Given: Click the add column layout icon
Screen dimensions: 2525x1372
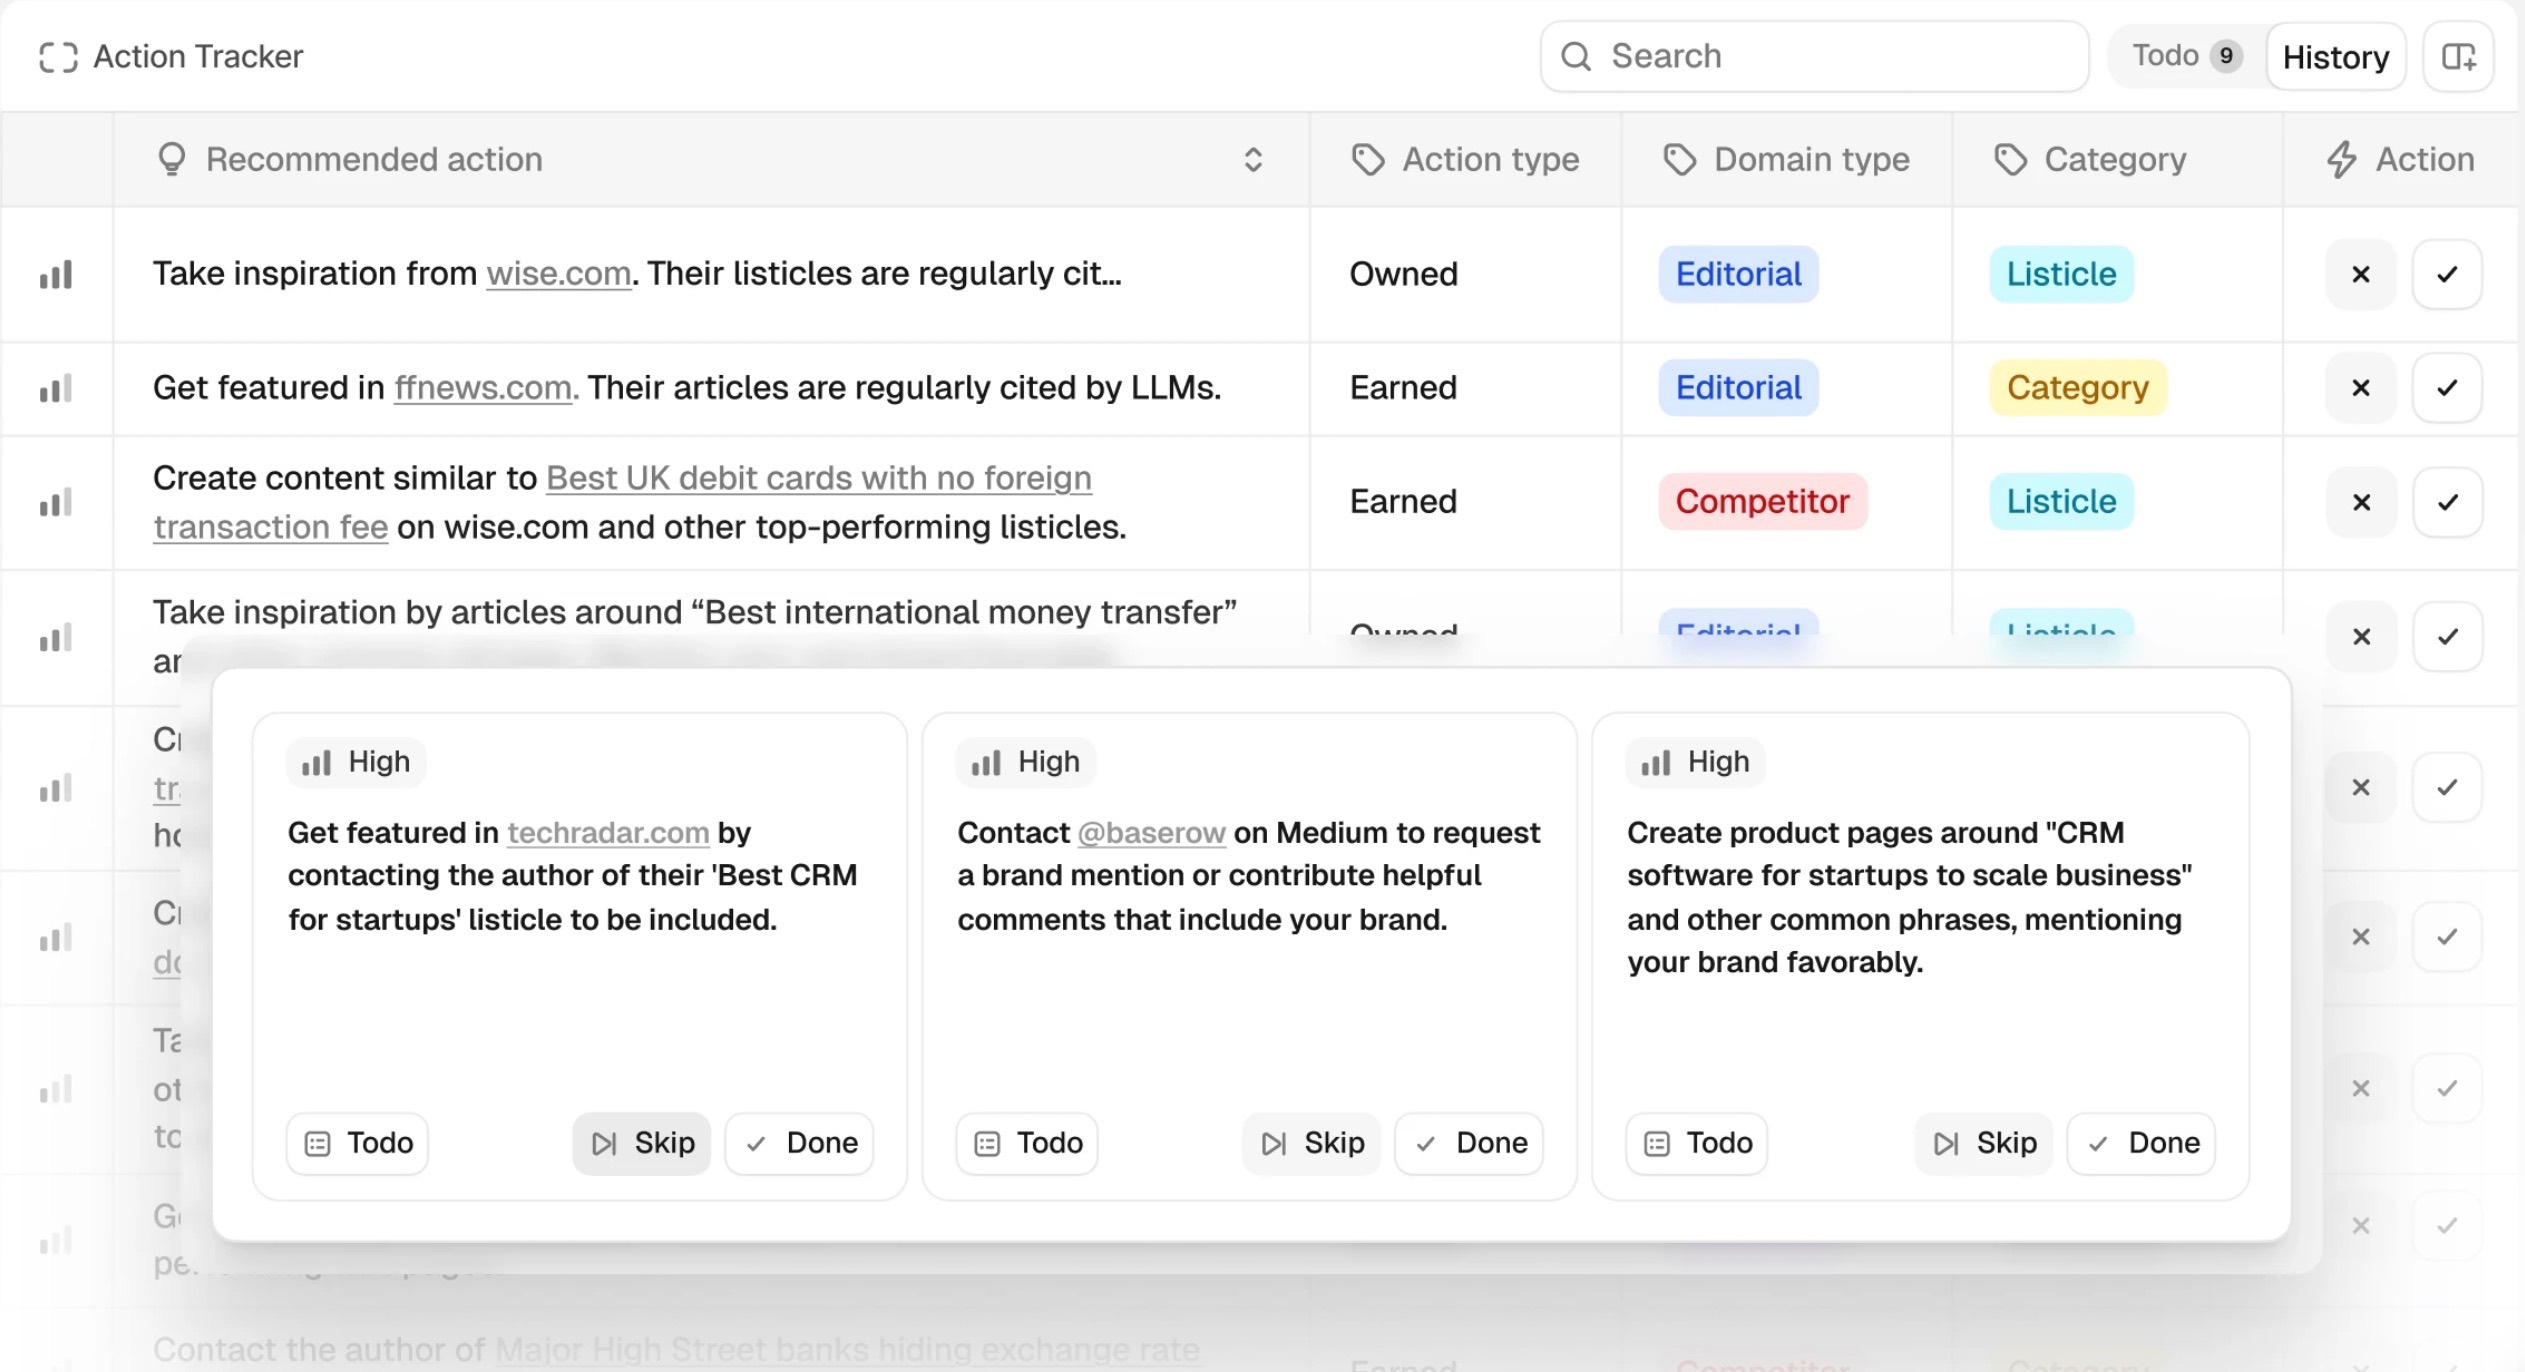Looking at the screenshot, I should [x=2458, y=57].
